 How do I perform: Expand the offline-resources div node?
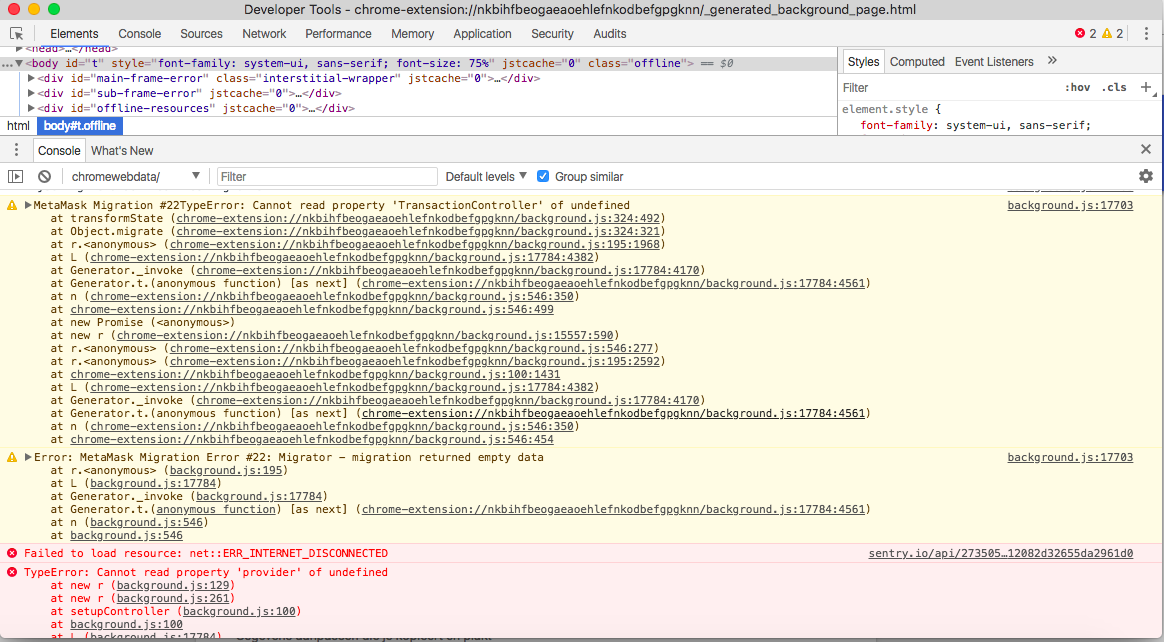point(31,108)
